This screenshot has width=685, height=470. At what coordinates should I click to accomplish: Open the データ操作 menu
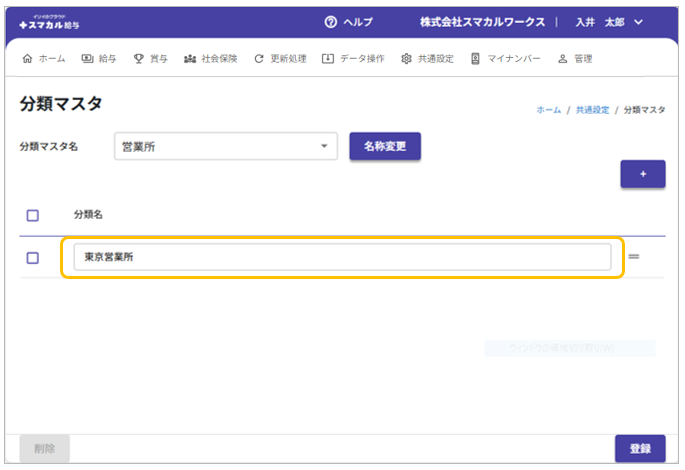click(353, 59)
